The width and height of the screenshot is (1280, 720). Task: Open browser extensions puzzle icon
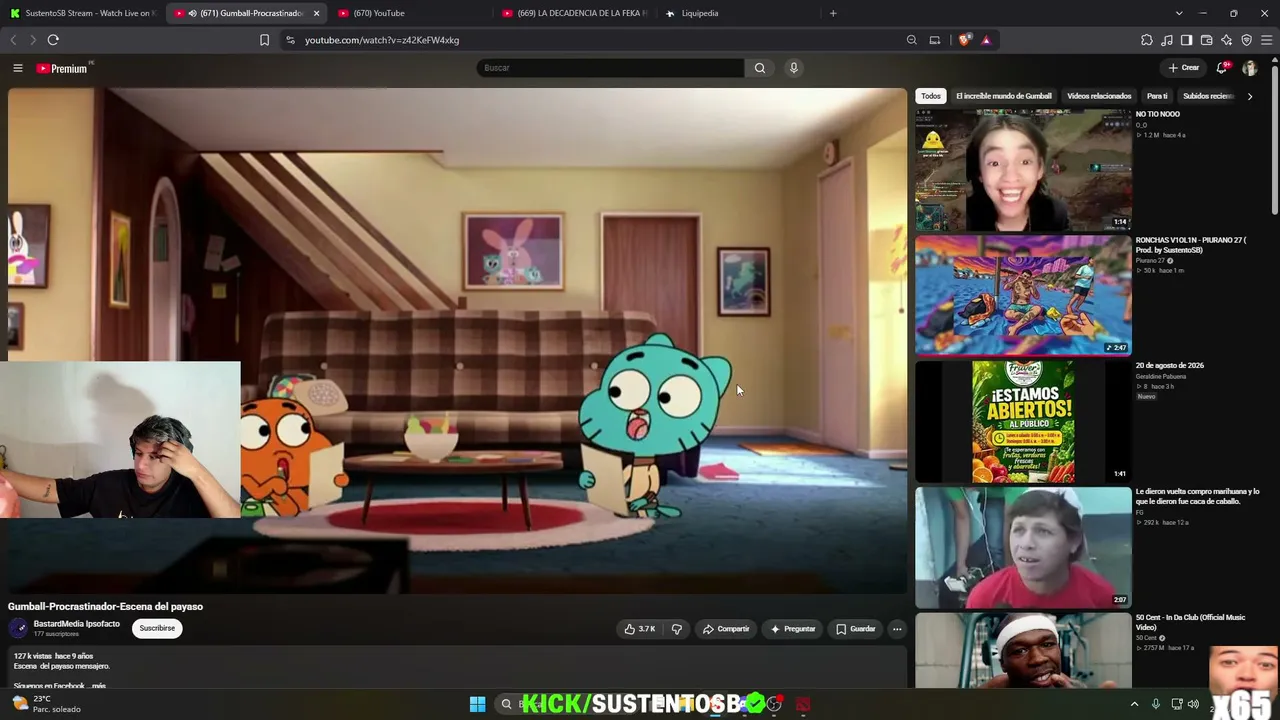(x=1147, y=40)
